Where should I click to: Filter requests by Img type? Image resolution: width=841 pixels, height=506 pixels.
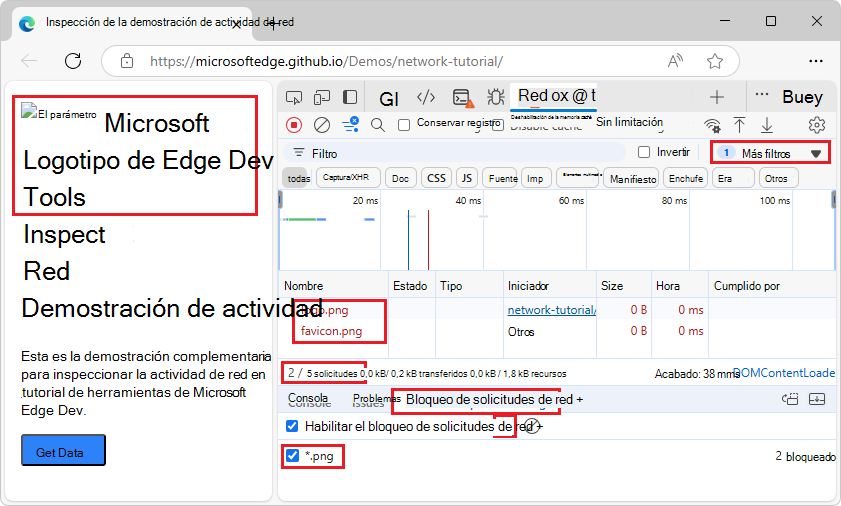[x=535, y=178]
